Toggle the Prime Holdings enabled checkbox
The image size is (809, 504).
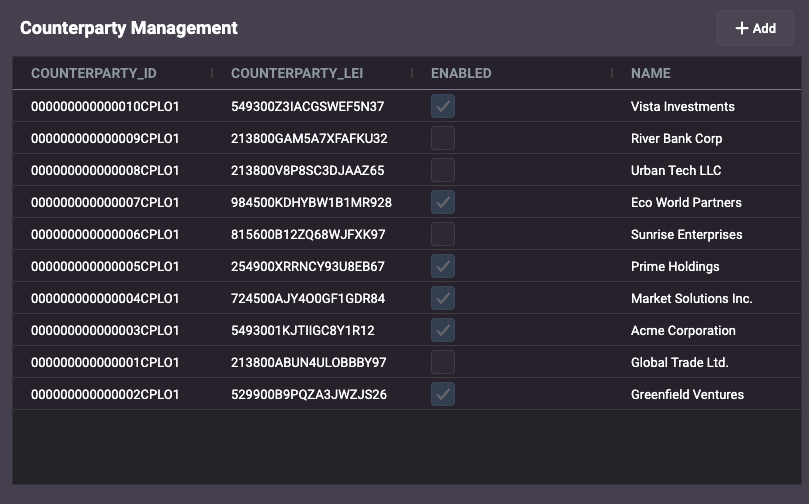point(443,266)
